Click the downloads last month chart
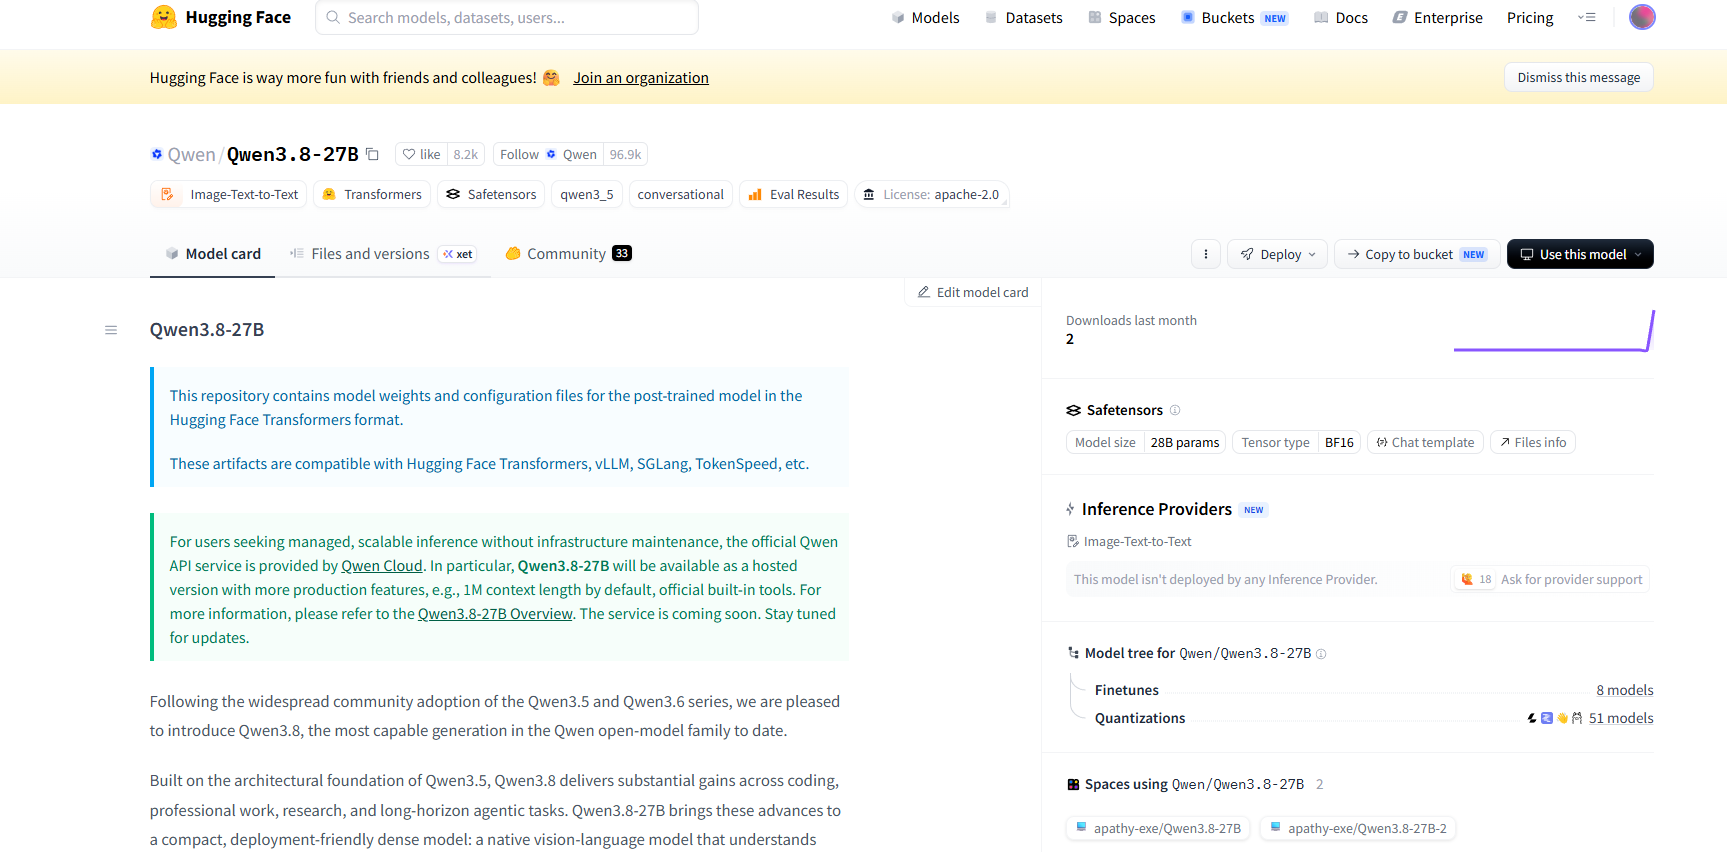Screen dimensions: 1727x852 1554,331
